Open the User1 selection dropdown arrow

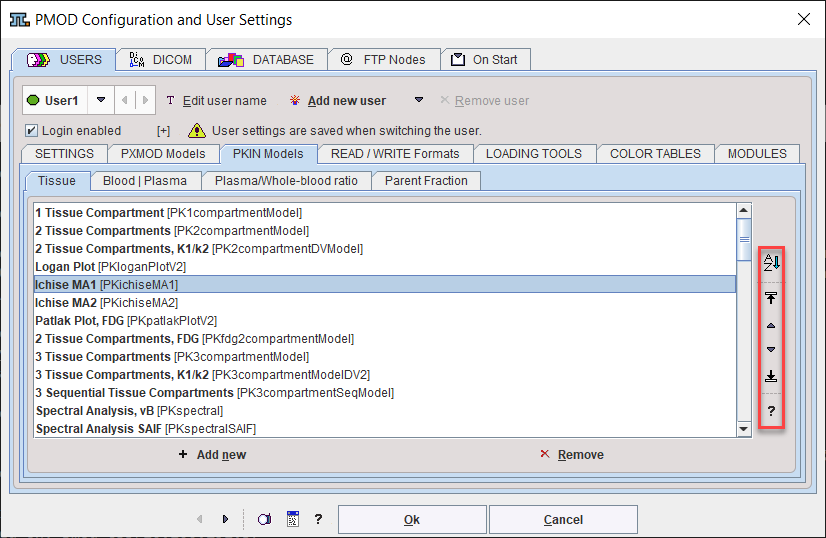click(x=101, y=100)
